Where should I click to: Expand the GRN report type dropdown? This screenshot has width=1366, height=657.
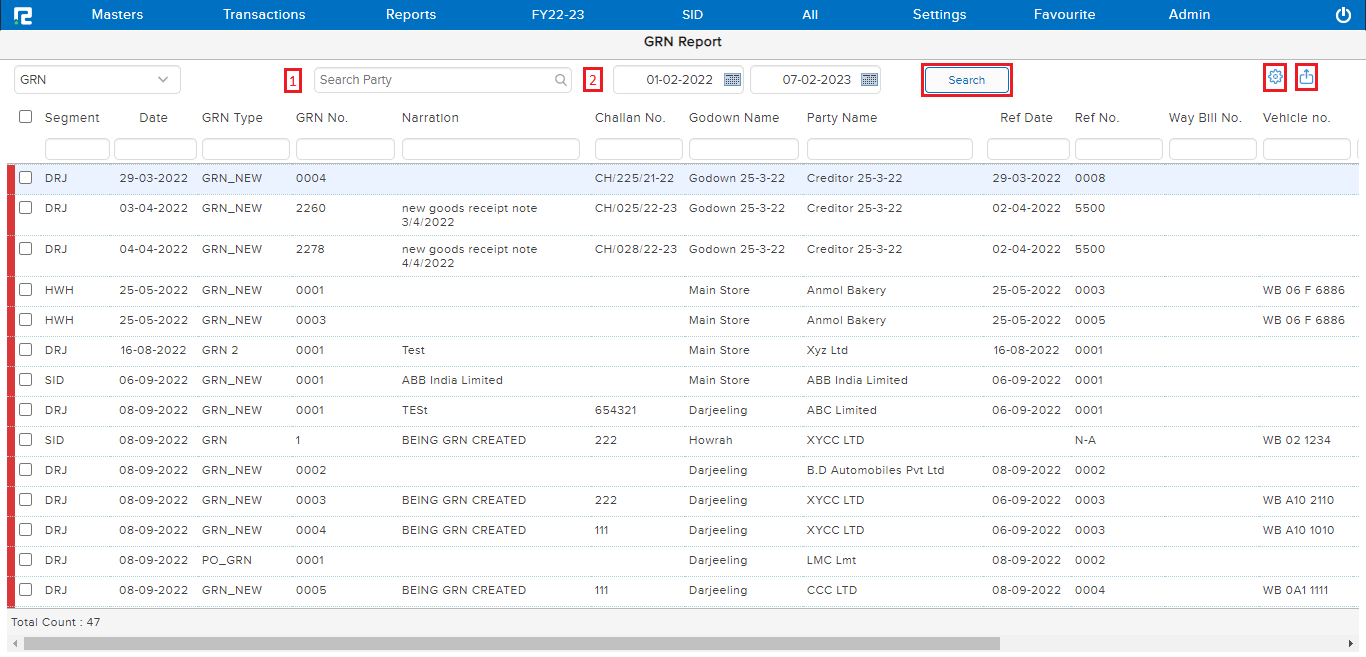(x=97, y=80)
